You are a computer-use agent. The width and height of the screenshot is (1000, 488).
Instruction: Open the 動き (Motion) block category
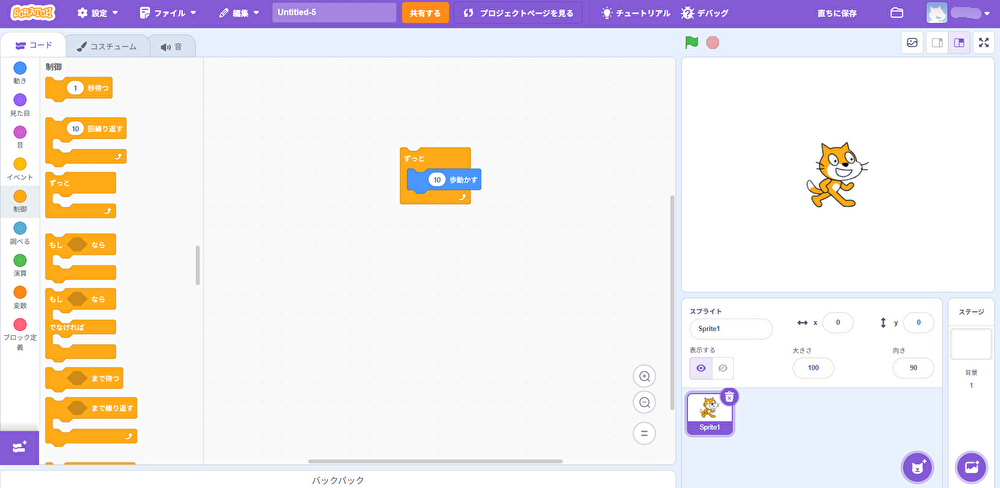[x=20, y=73]
